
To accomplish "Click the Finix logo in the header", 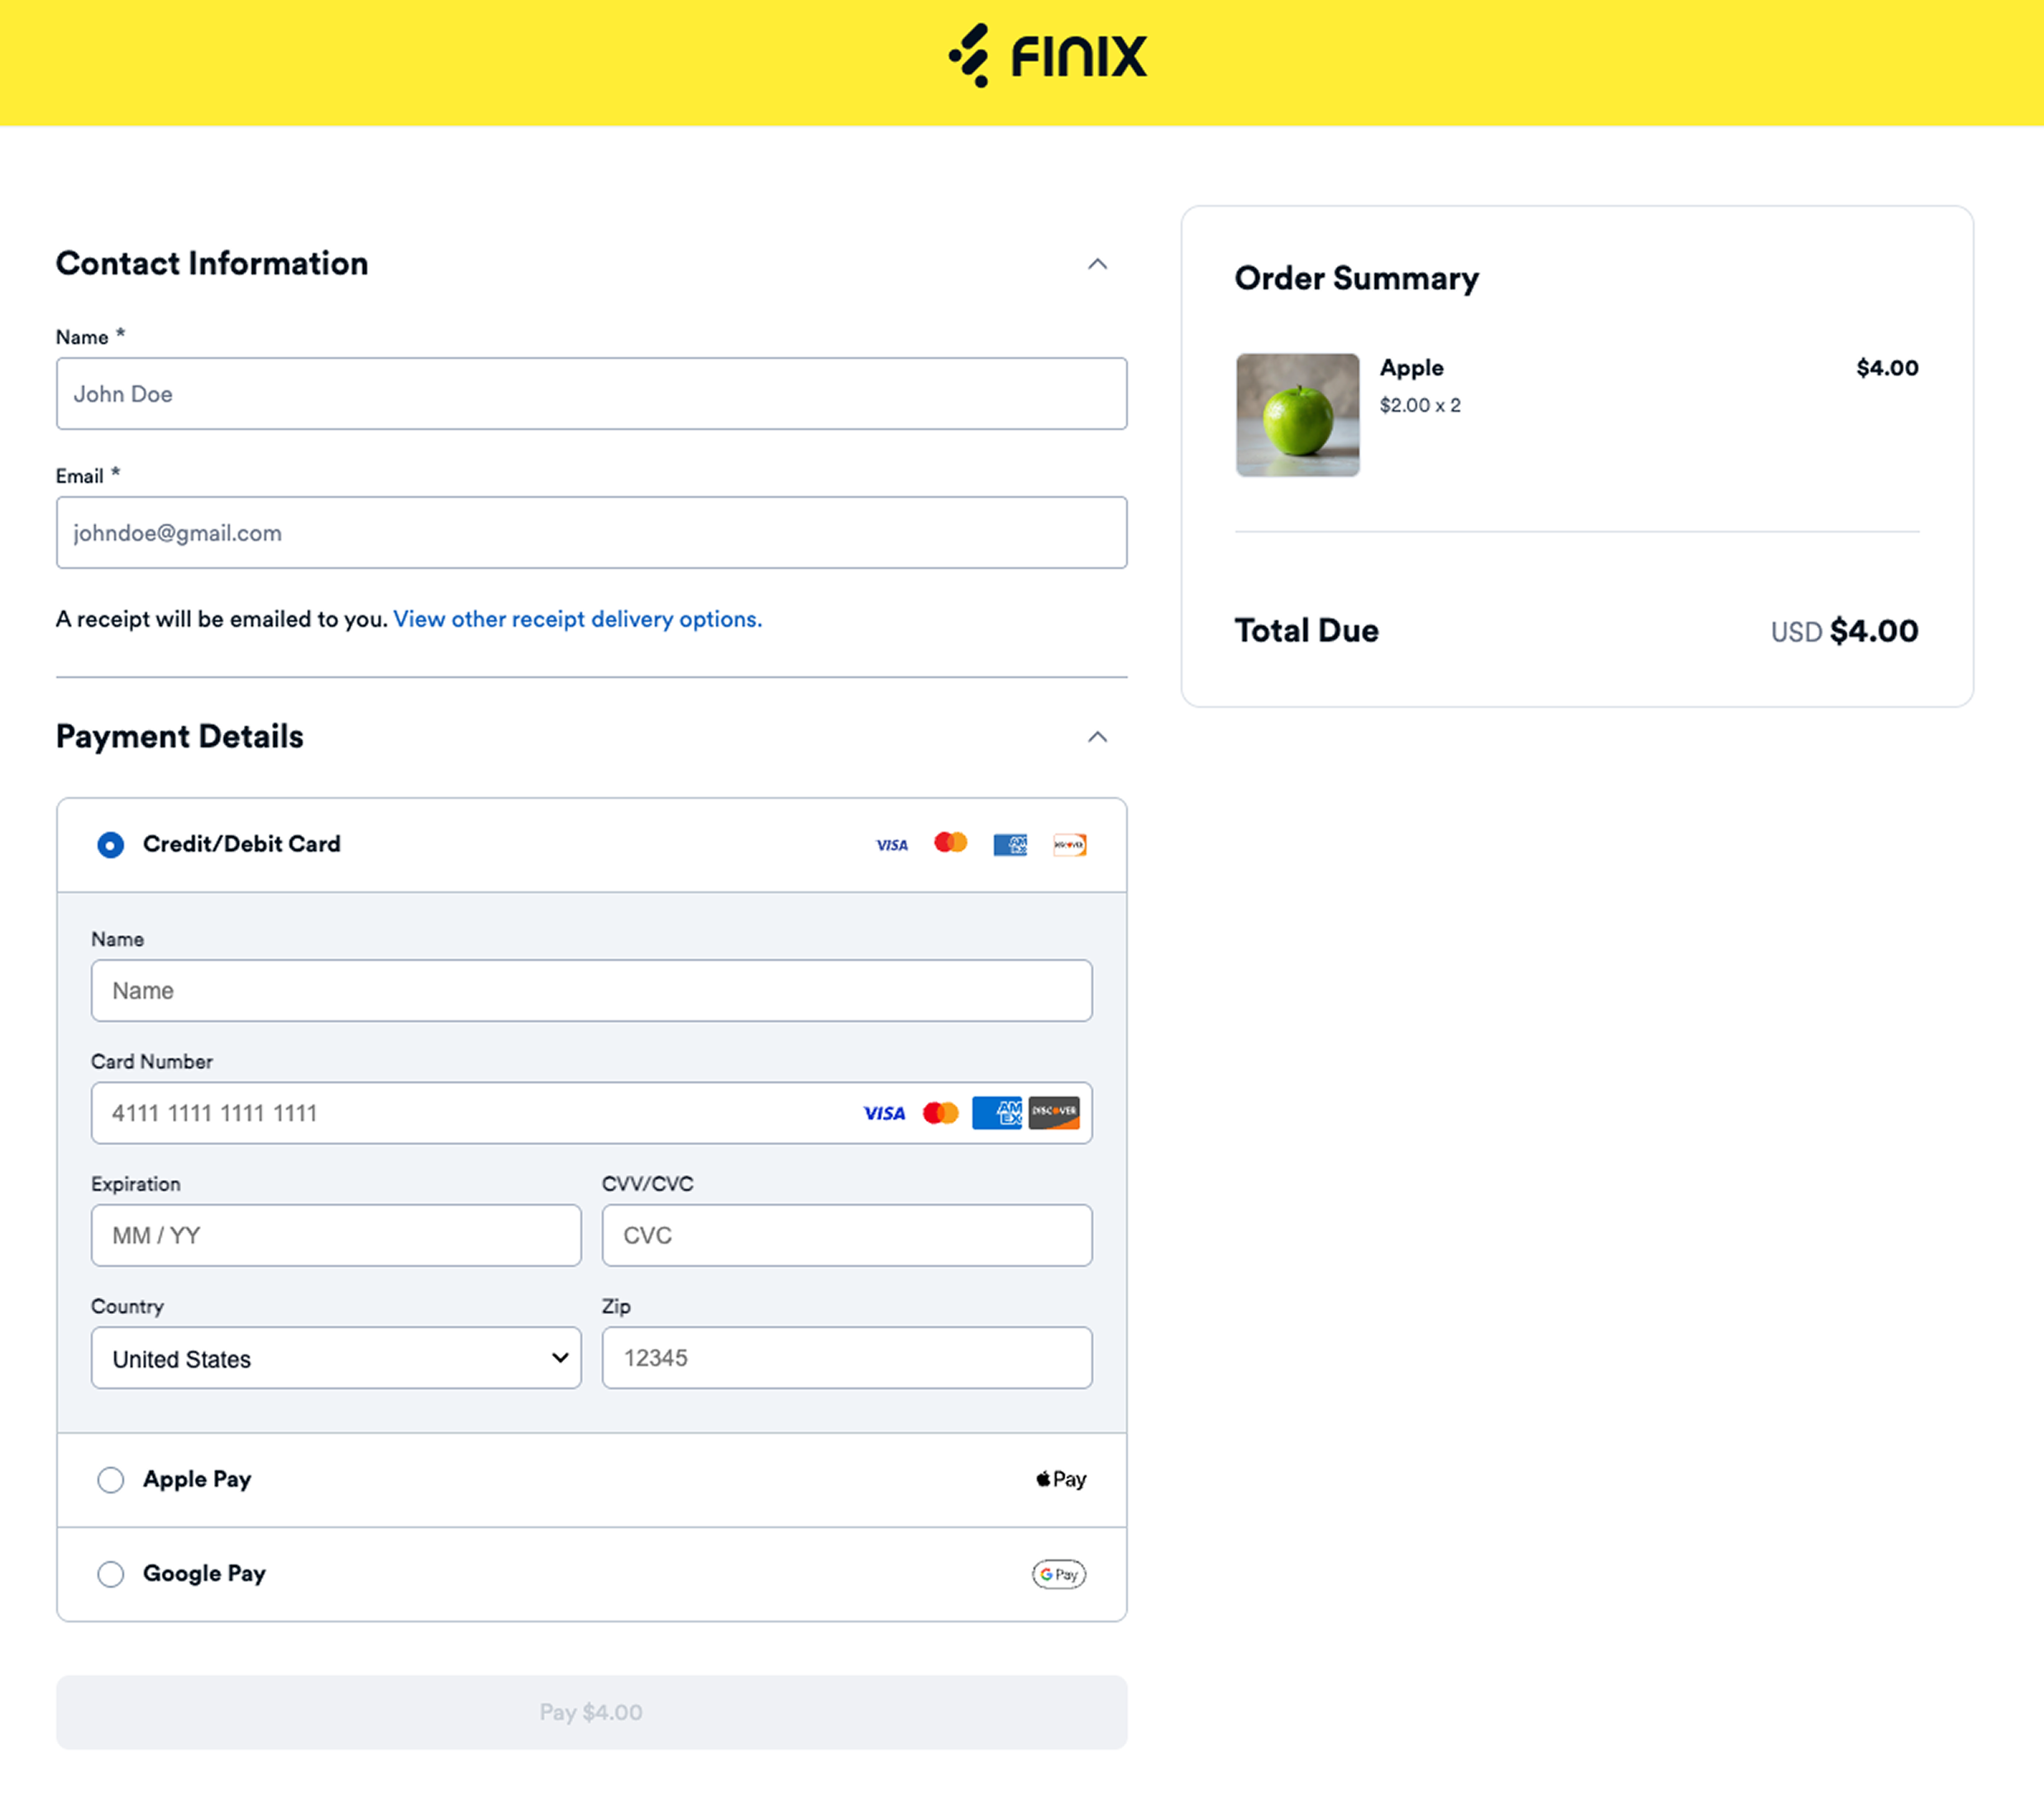I will tap(1047, 56).
